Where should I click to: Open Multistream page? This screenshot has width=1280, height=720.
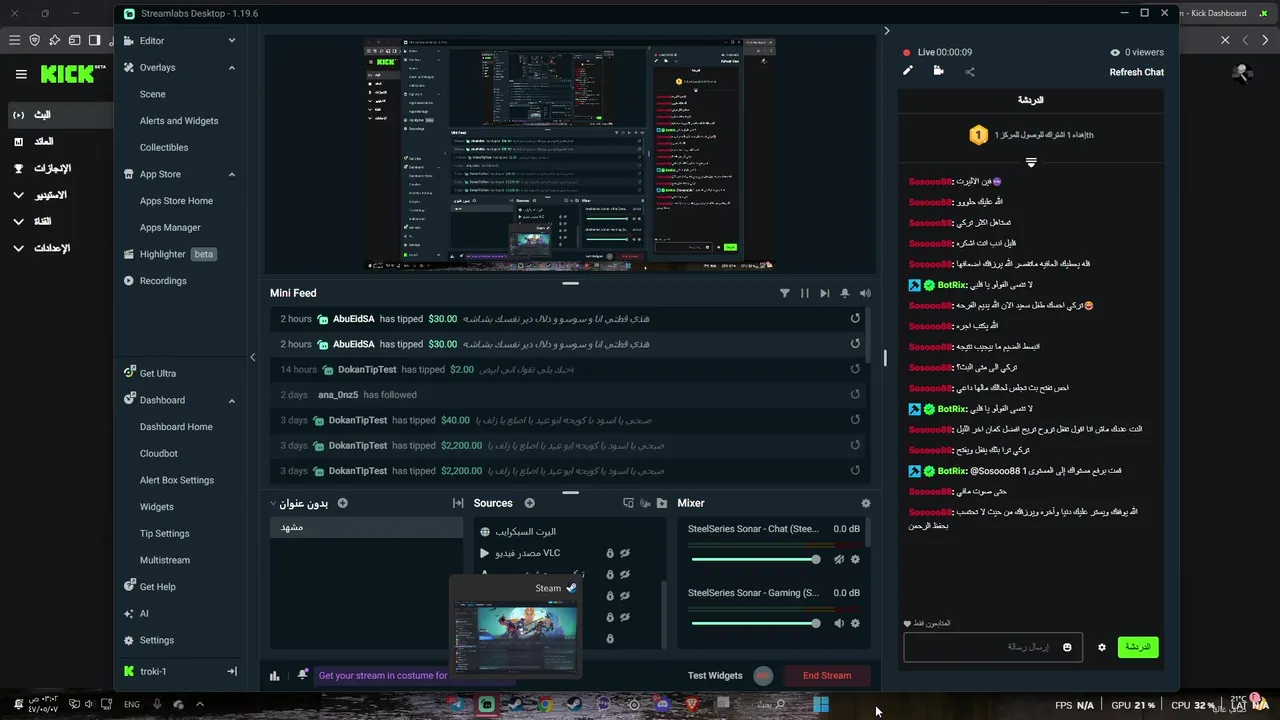click(165, 561)
